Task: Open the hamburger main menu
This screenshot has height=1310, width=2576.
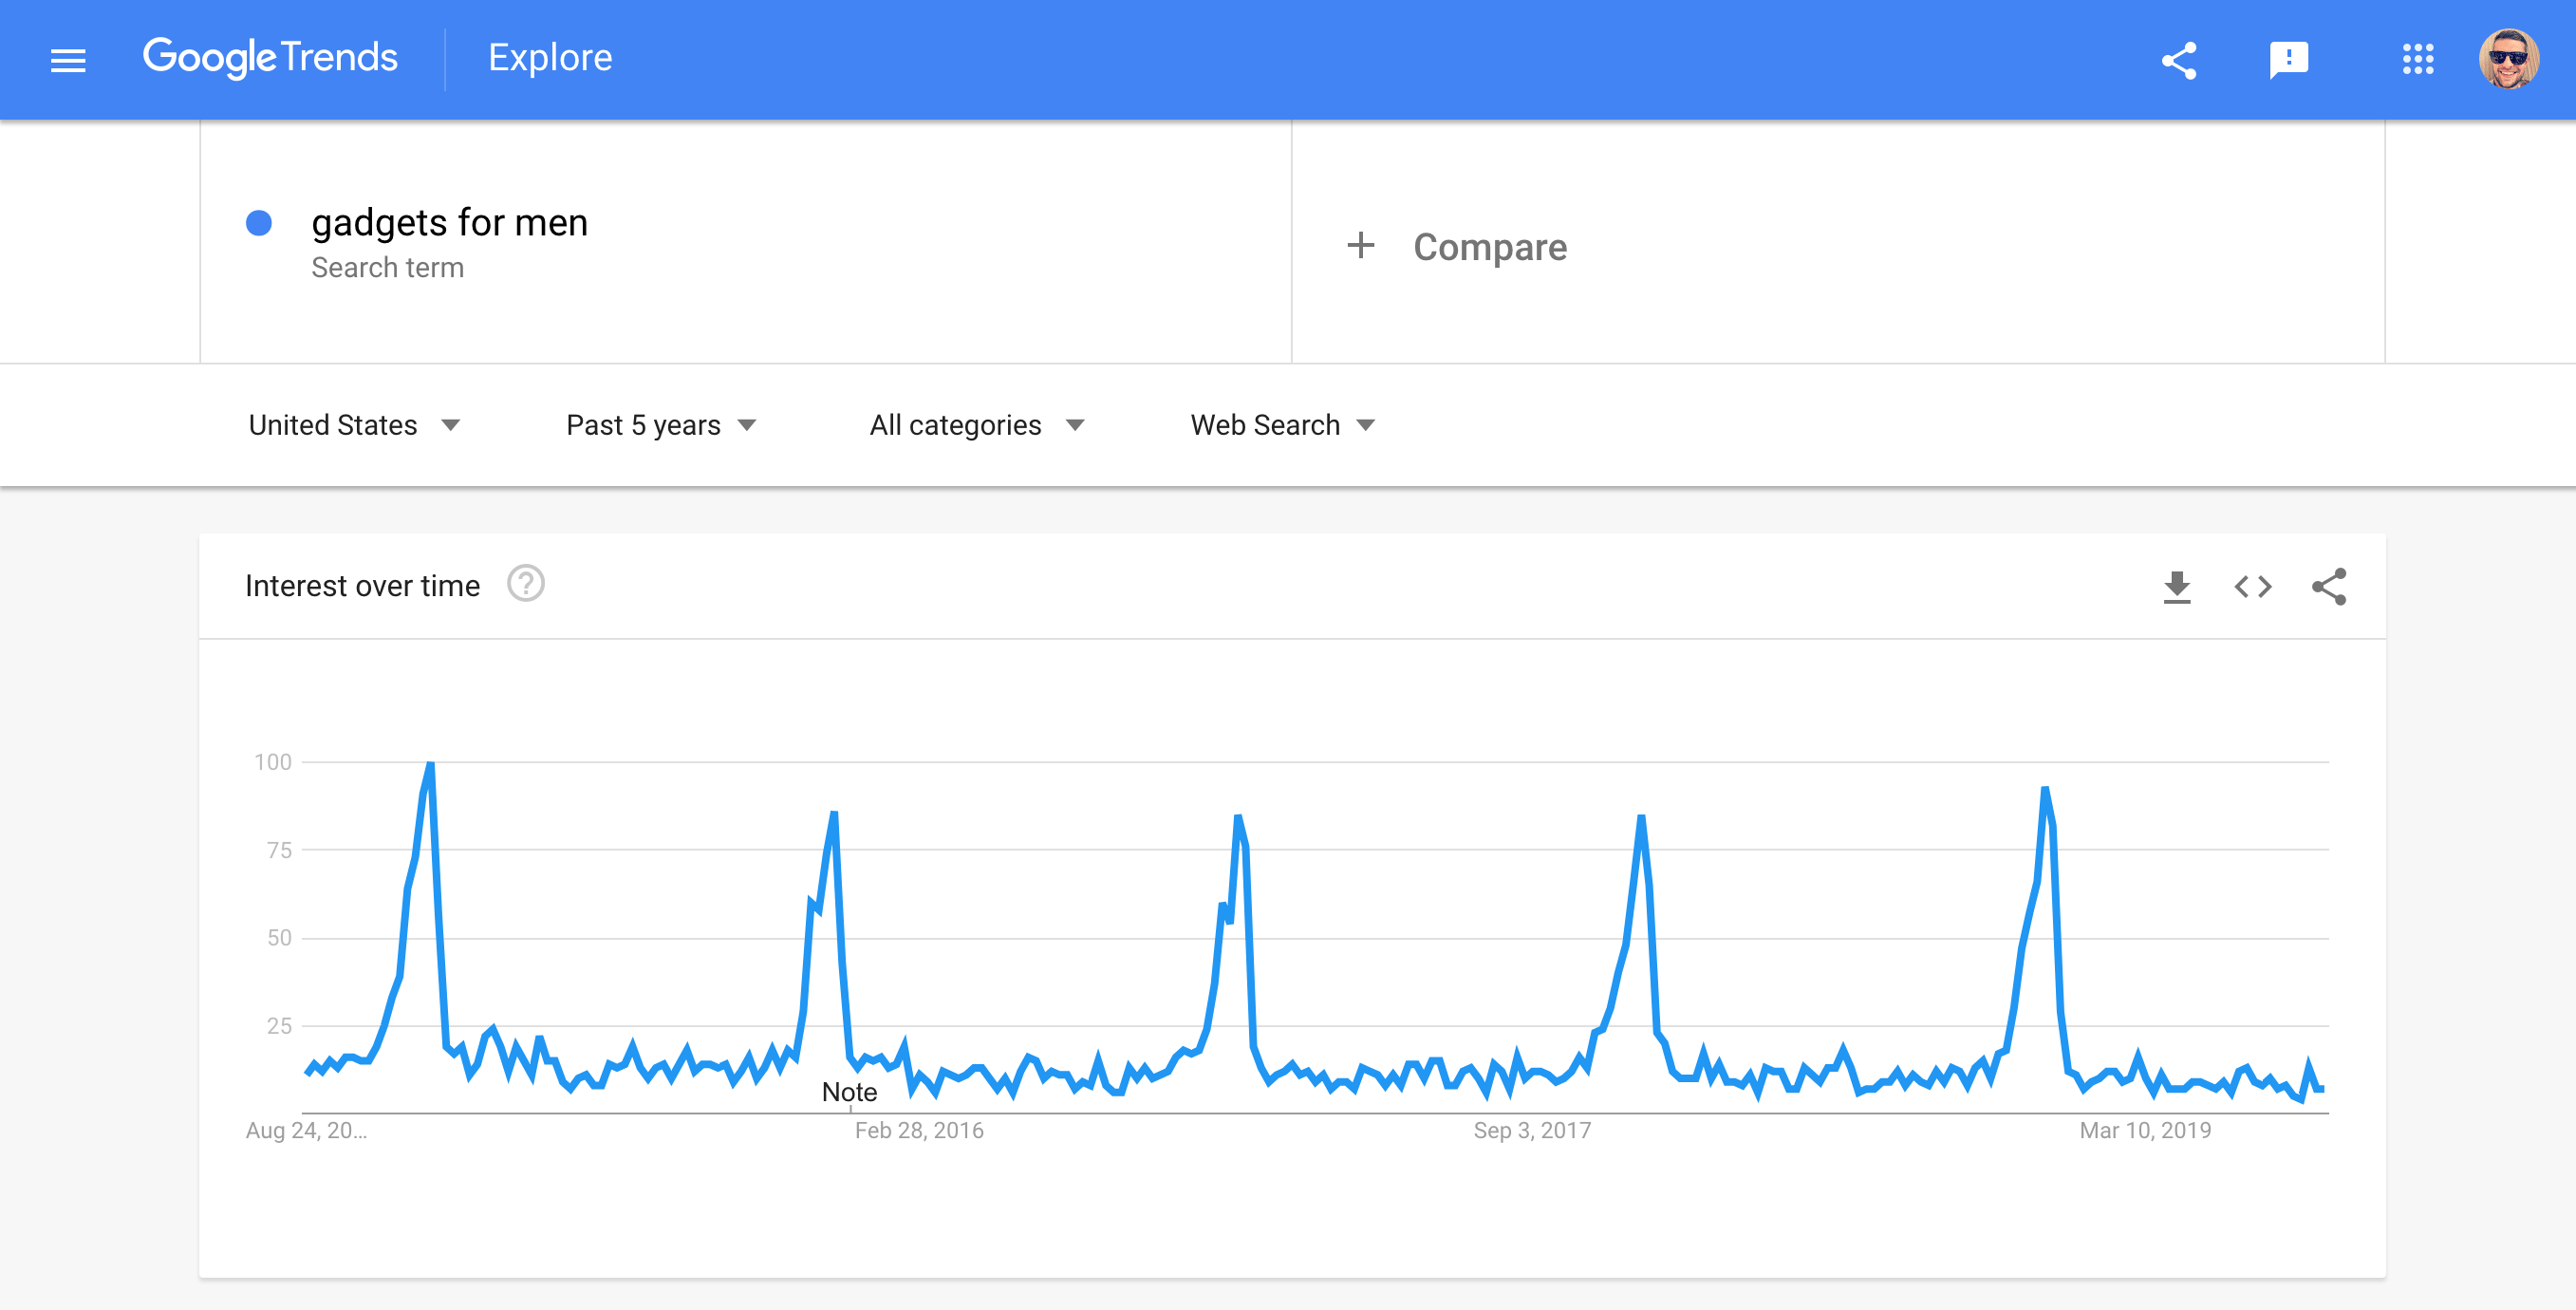Action: coord(68,60)
